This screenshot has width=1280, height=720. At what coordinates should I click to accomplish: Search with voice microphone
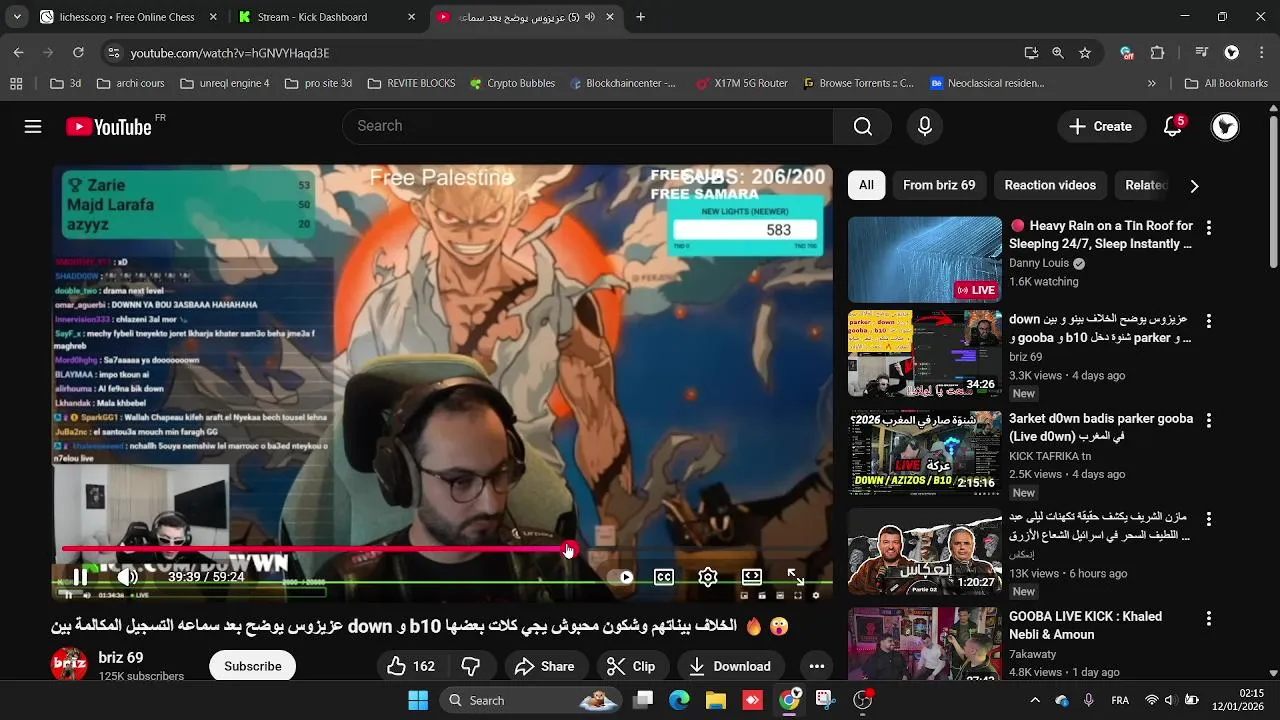pyautogui.click(x=925, y=126)
